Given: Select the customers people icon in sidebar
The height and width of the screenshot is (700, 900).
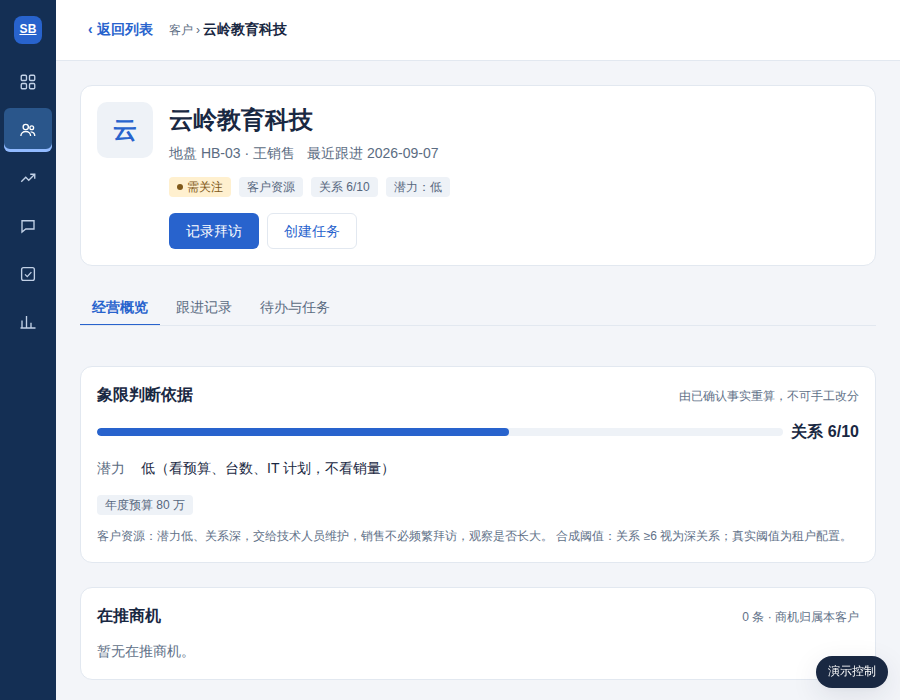Looking at the screenshot, I should click(28, 130).
